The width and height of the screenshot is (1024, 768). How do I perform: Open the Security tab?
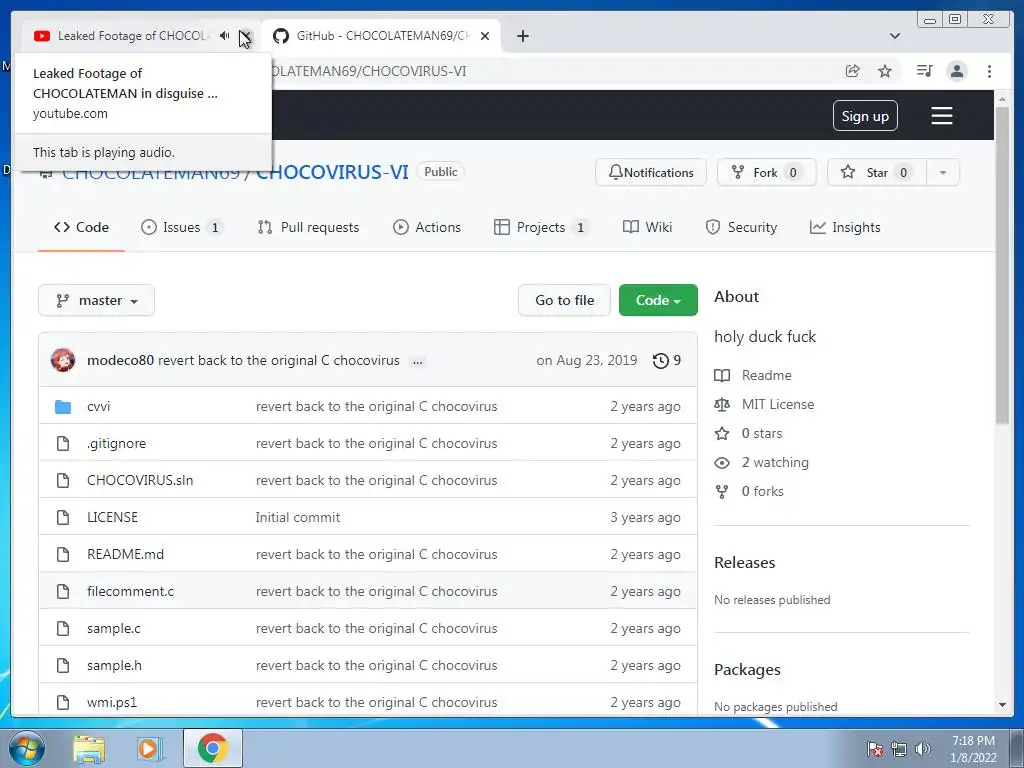(741, 227)
